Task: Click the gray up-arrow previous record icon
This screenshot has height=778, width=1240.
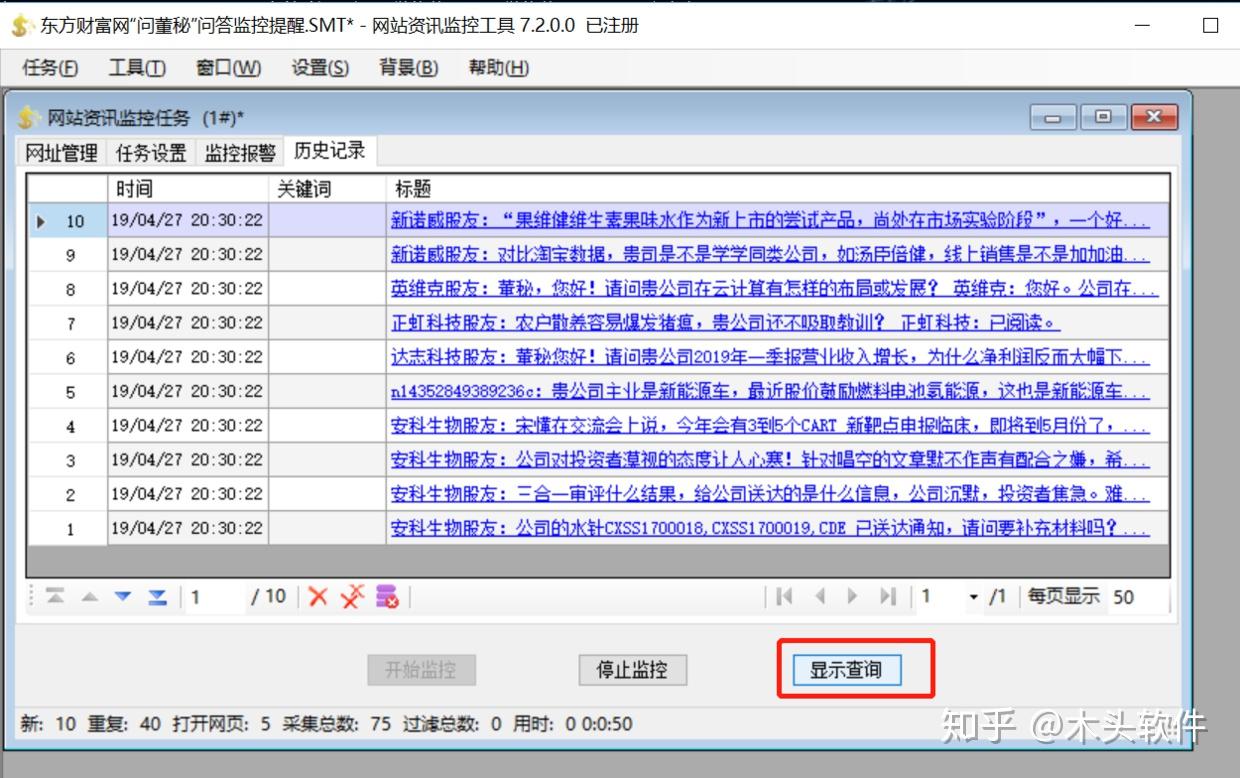Action: pyautogui.click(x=89, y=597)
